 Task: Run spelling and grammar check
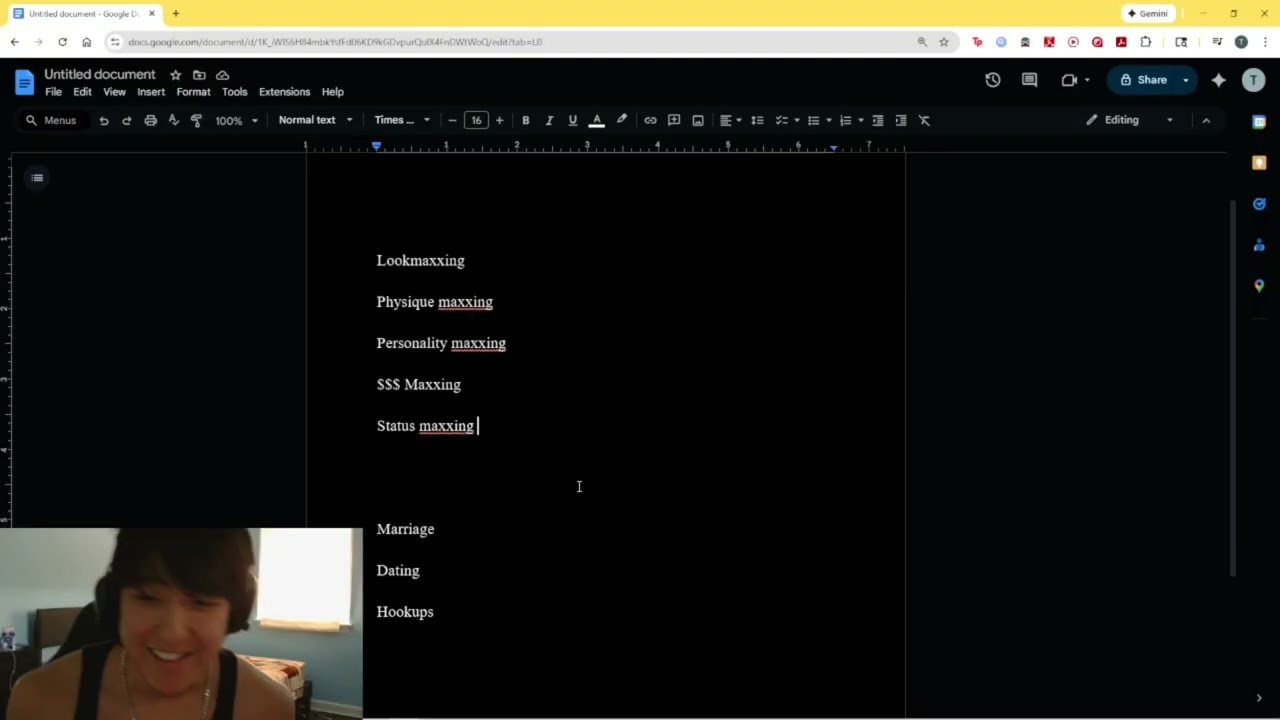173,120
